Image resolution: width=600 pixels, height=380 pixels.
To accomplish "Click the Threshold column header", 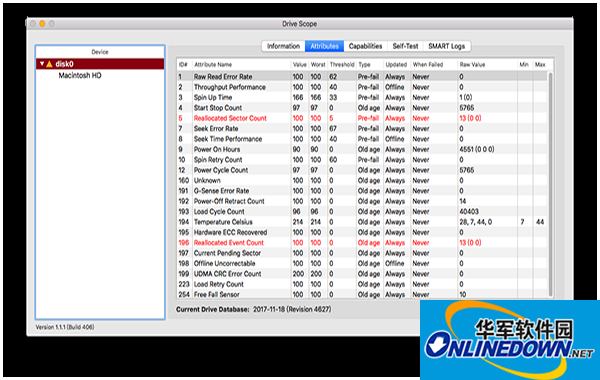I will (342, 65).
